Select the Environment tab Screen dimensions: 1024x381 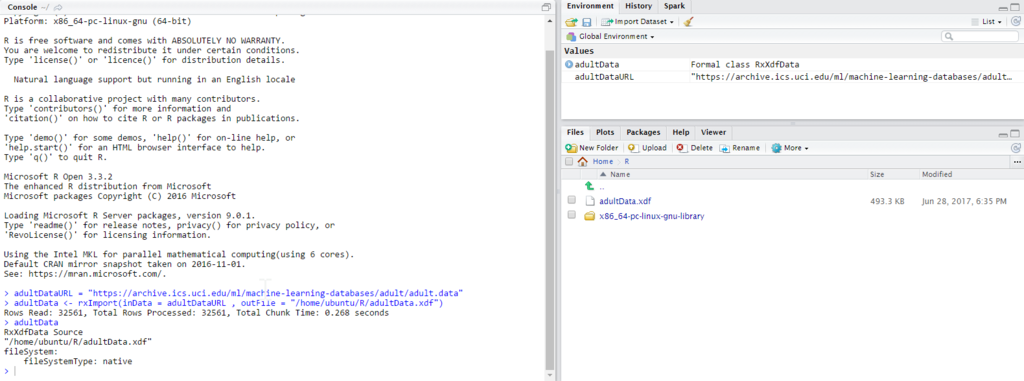point(590,7)
